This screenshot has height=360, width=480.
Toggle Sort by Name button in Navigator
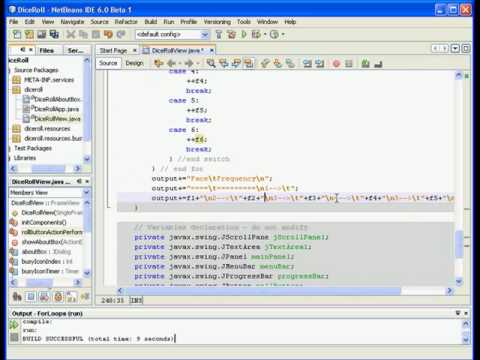(x=72, y=296)
